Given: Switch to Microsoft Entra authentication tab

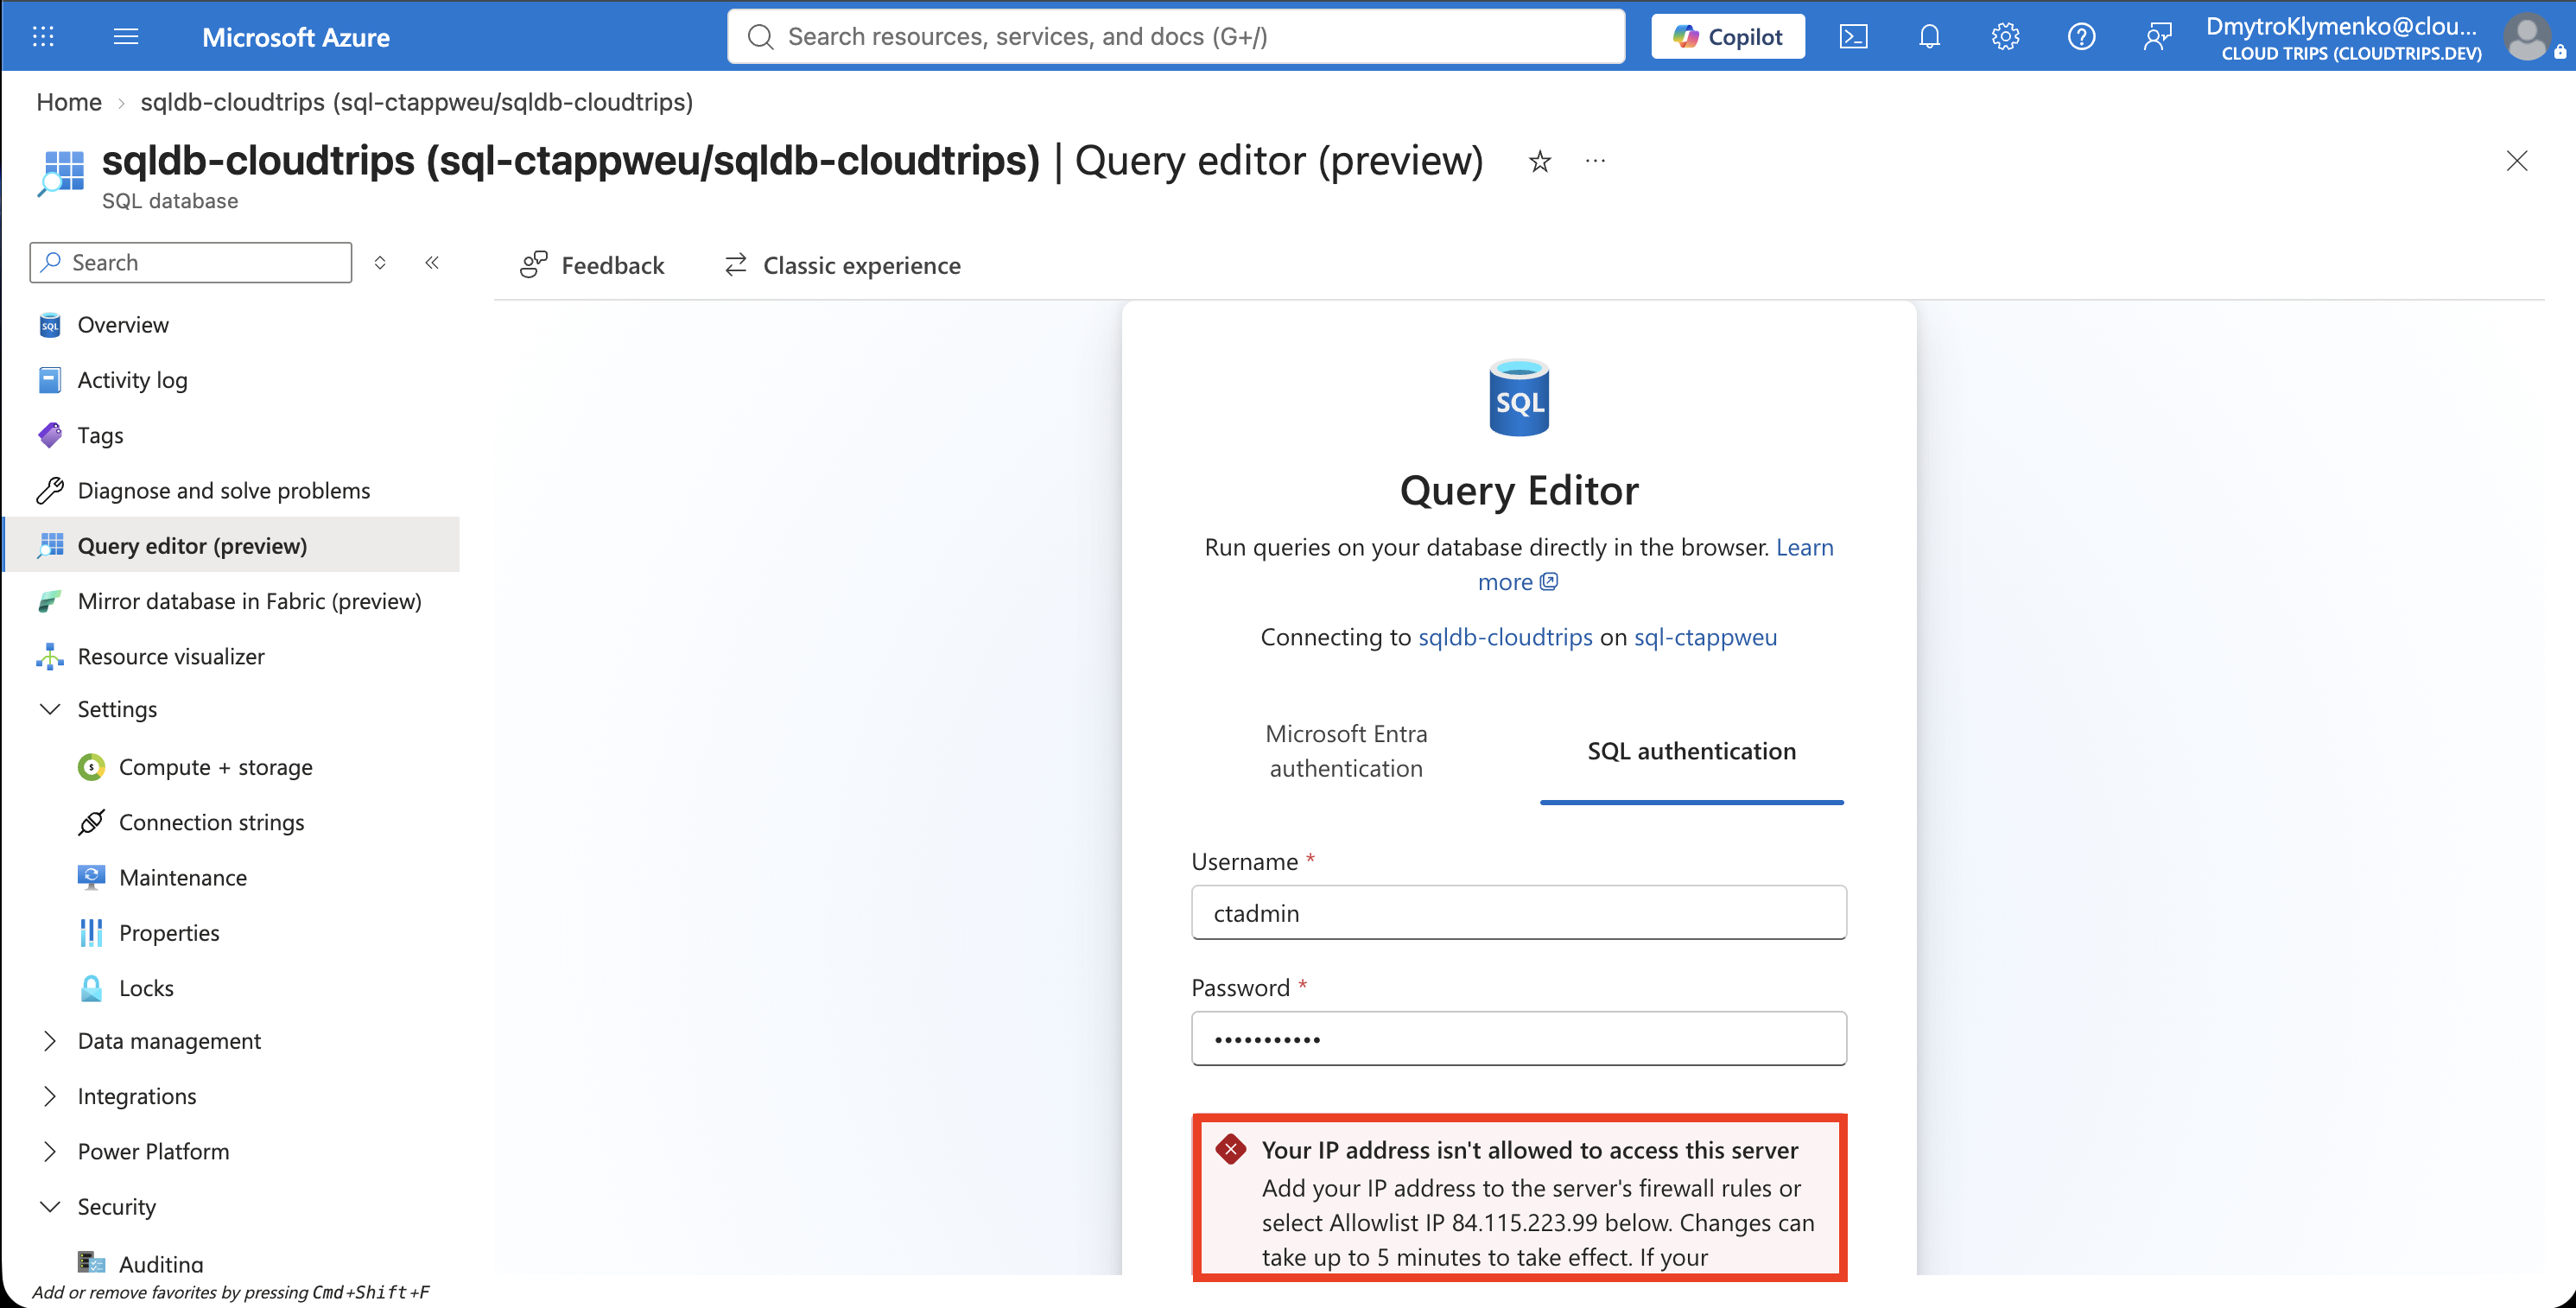Looking at the screenshot, I should click(1346, 751).
